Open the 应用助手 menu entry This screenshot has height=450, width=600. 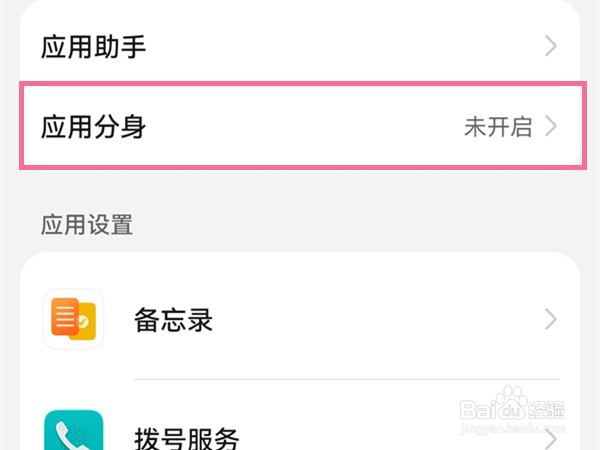coord(94,46)
